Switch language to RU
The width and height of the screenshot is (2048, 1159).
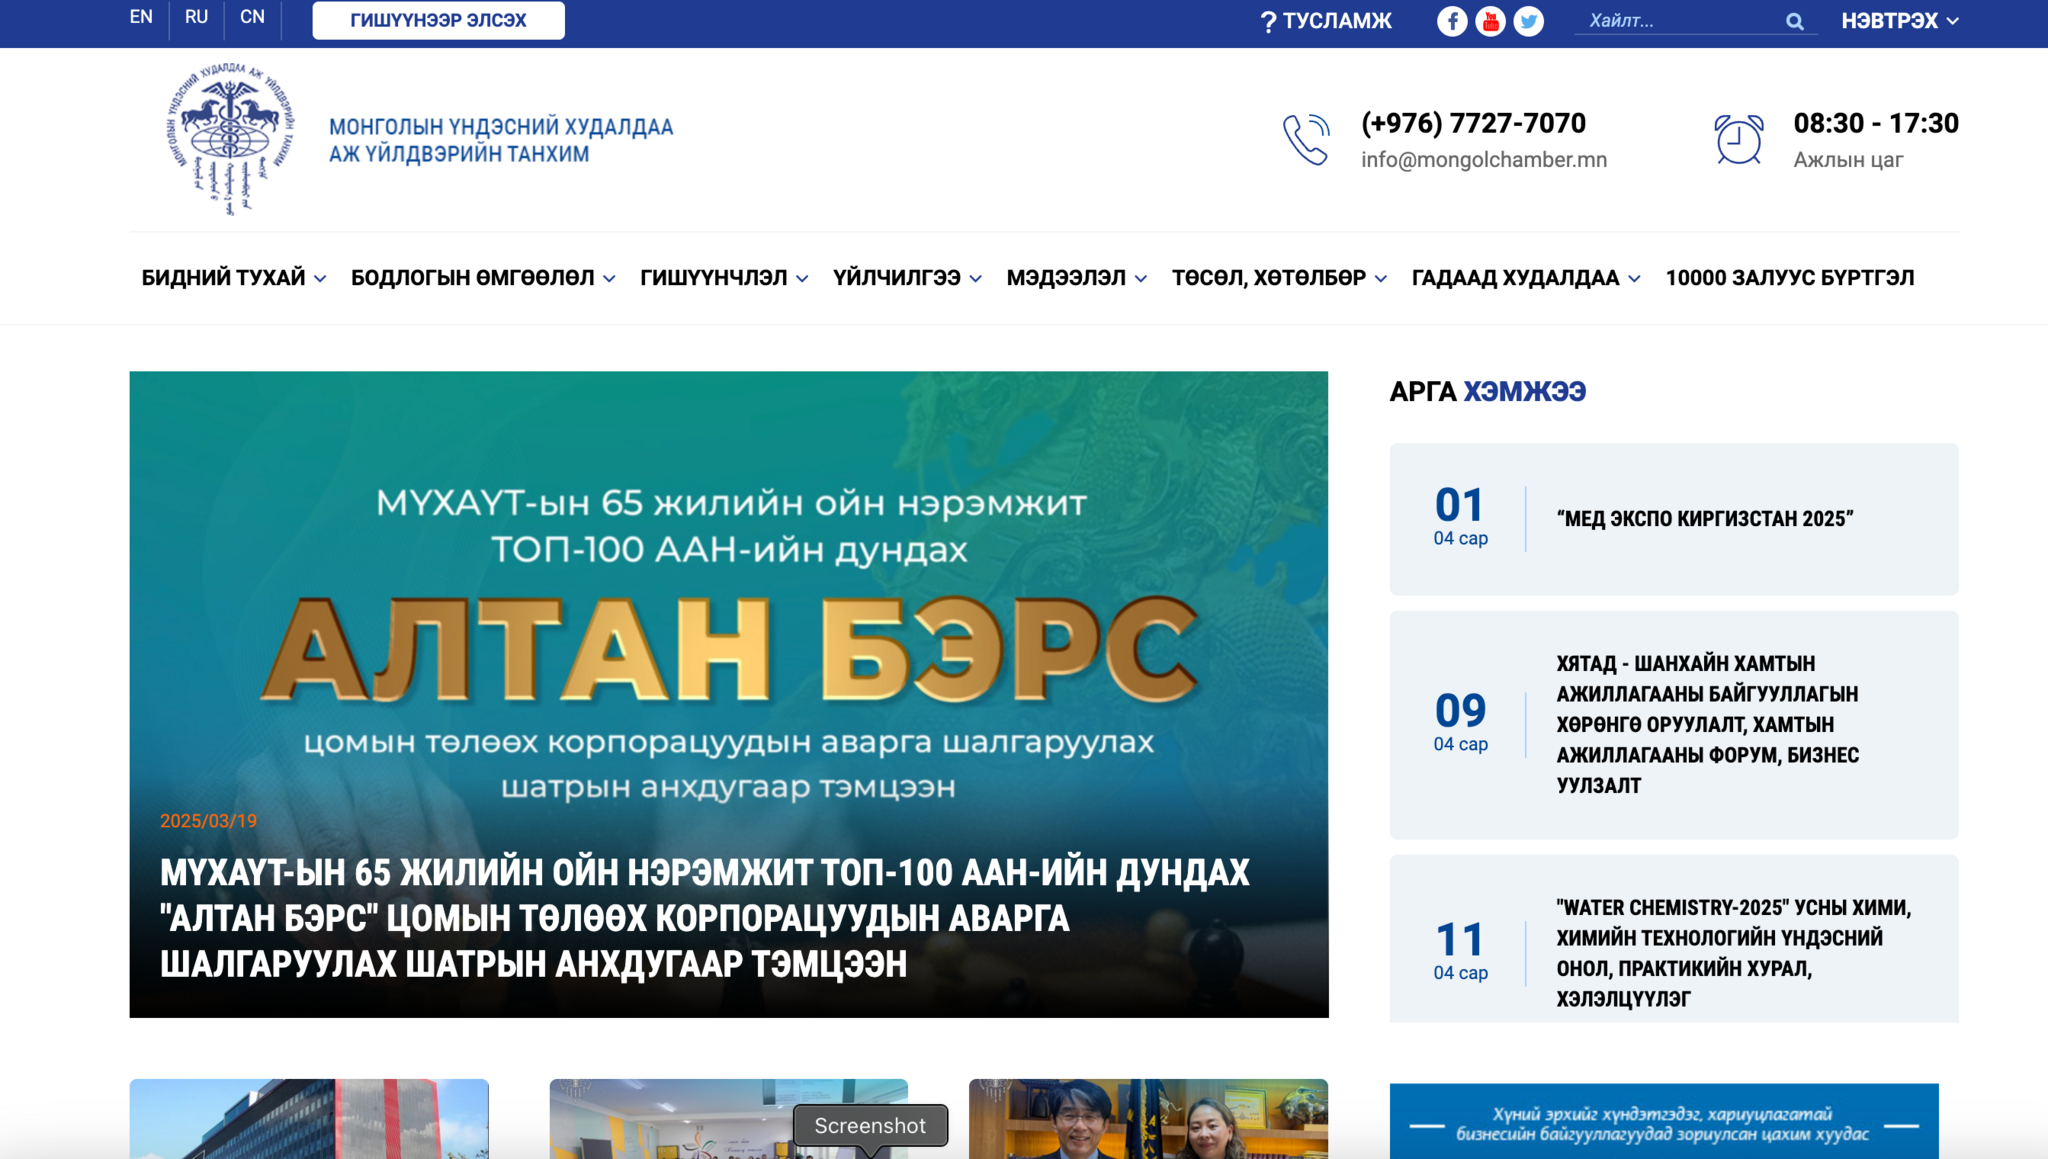tap(196, 17)
